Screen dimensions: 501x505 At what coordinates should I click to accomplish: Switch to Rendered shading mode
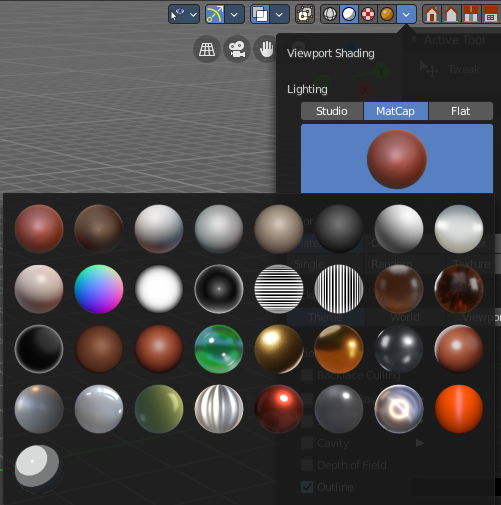pyautogui.click(x=387, y=14)
